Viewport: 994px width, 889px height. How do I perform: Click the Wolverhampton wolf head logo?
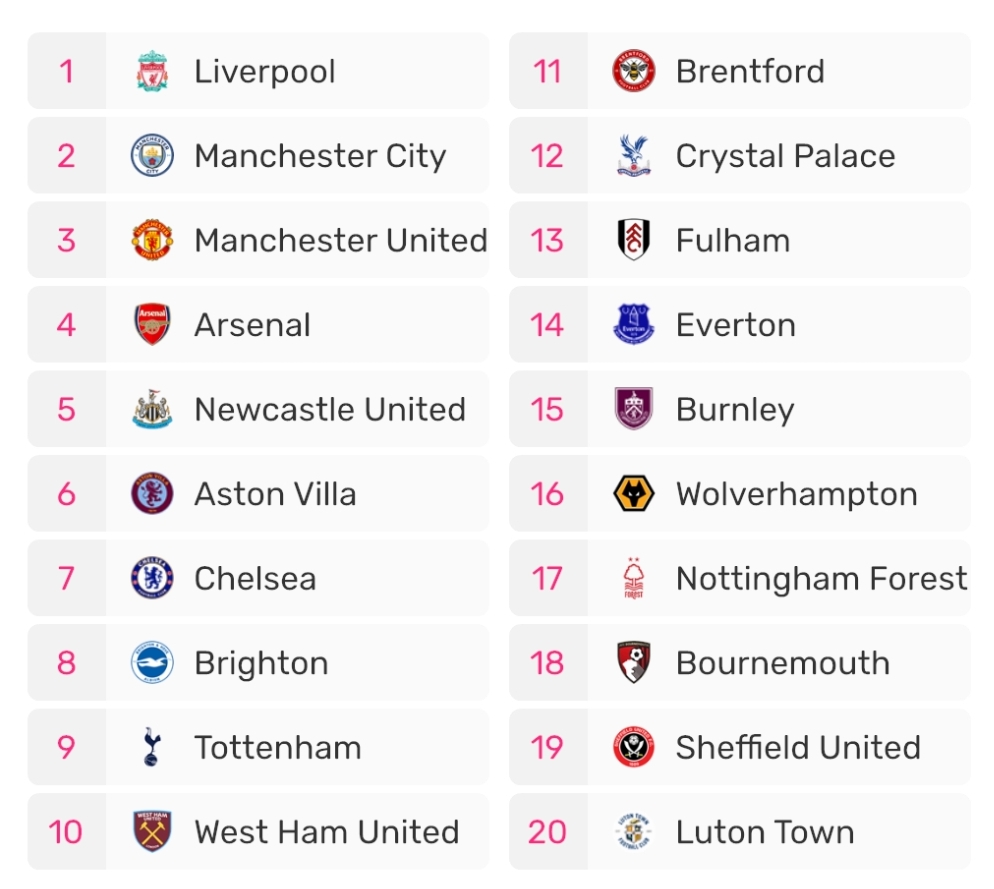point(634,494)
